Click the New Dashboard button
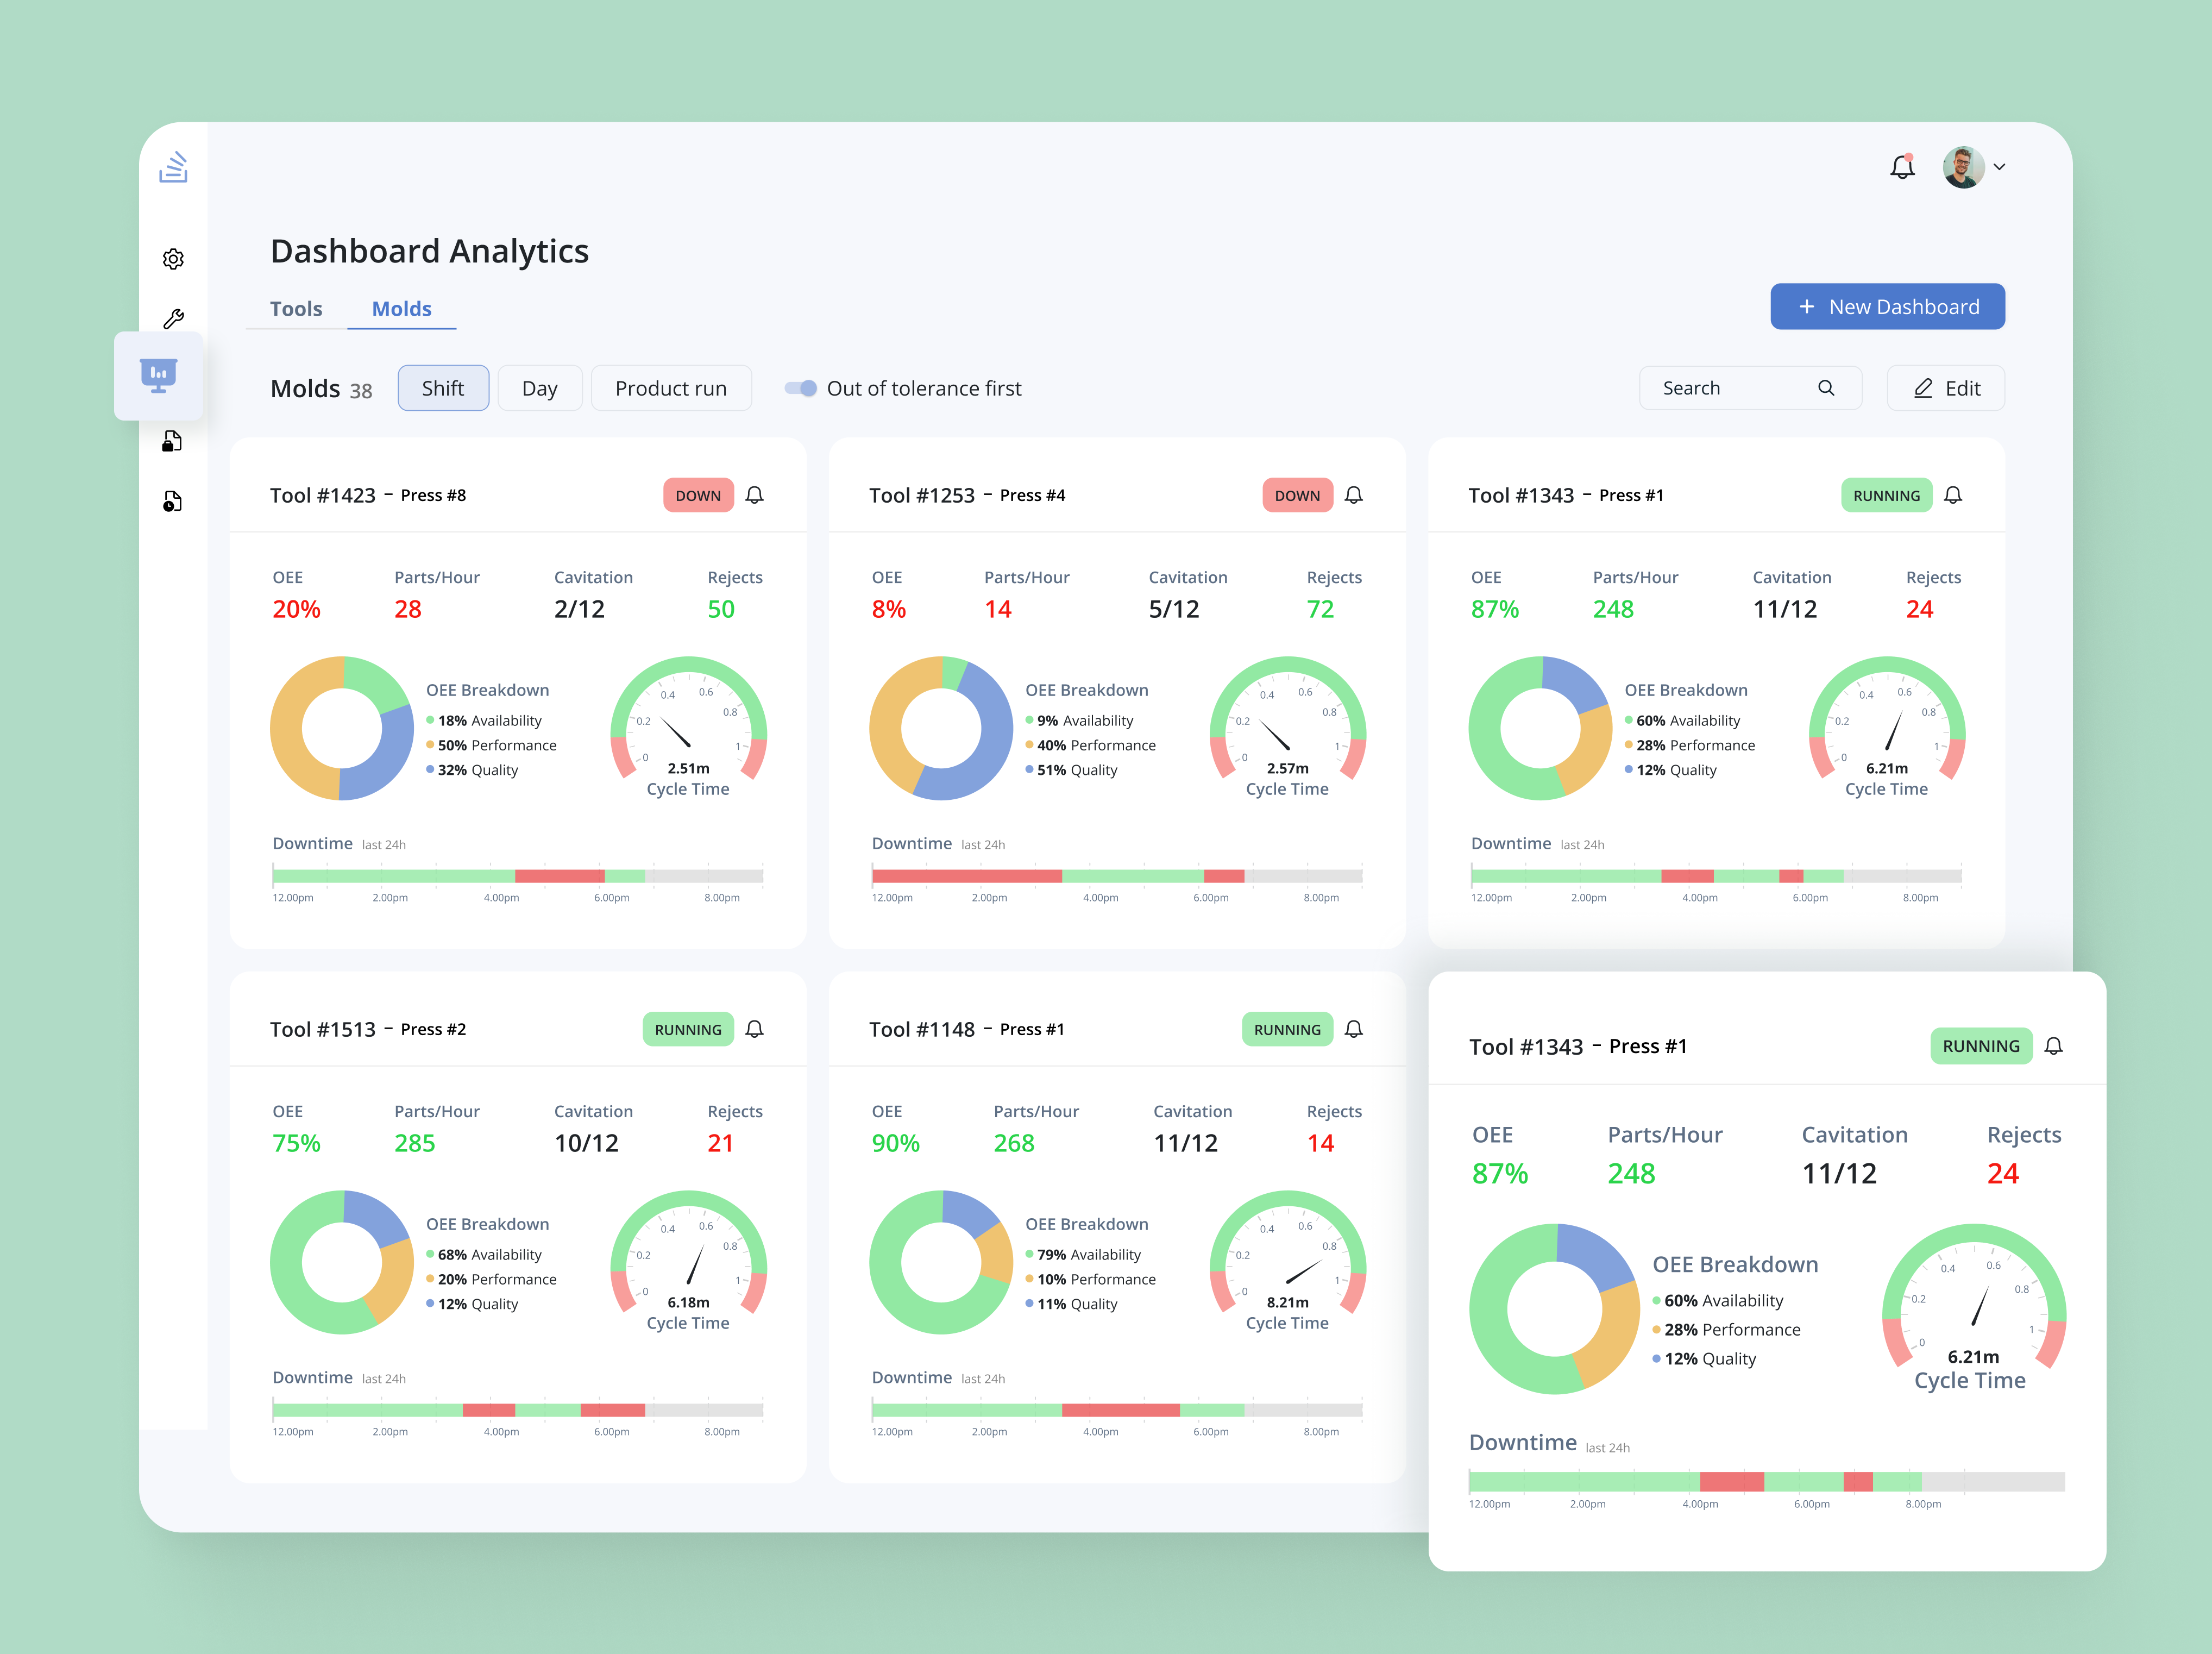 click(x=1887, y=307)
